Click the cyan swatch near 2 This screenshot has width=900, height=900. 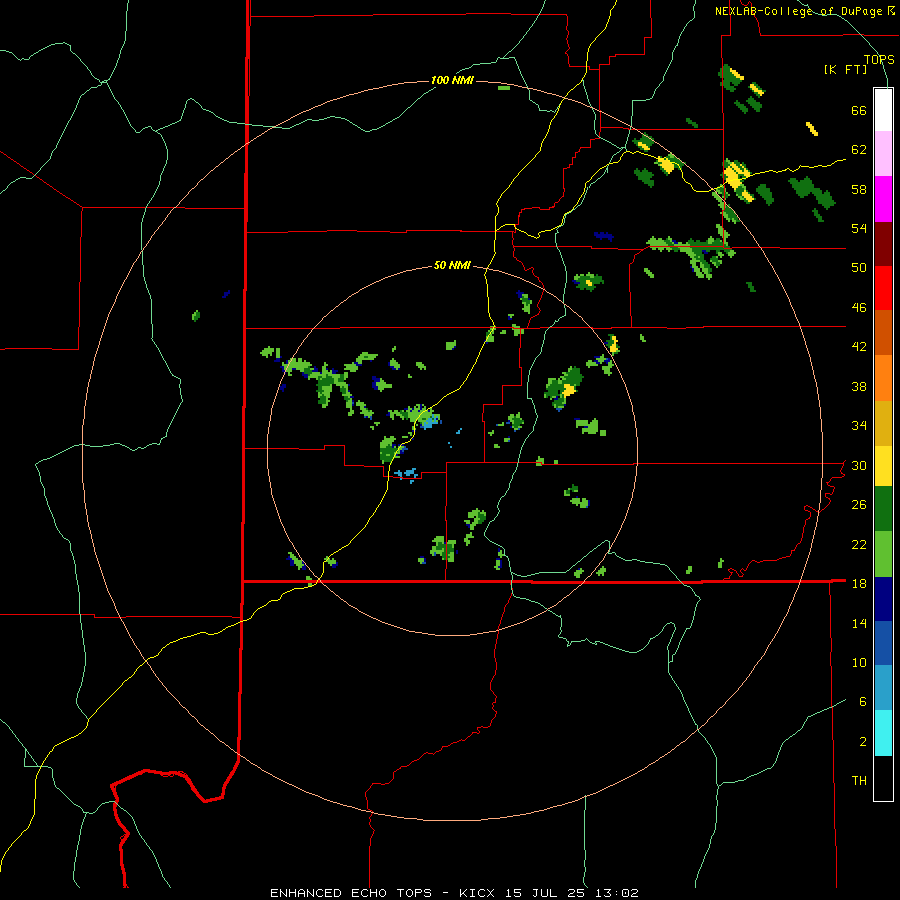pyautogui.click(x=883, y=733)
